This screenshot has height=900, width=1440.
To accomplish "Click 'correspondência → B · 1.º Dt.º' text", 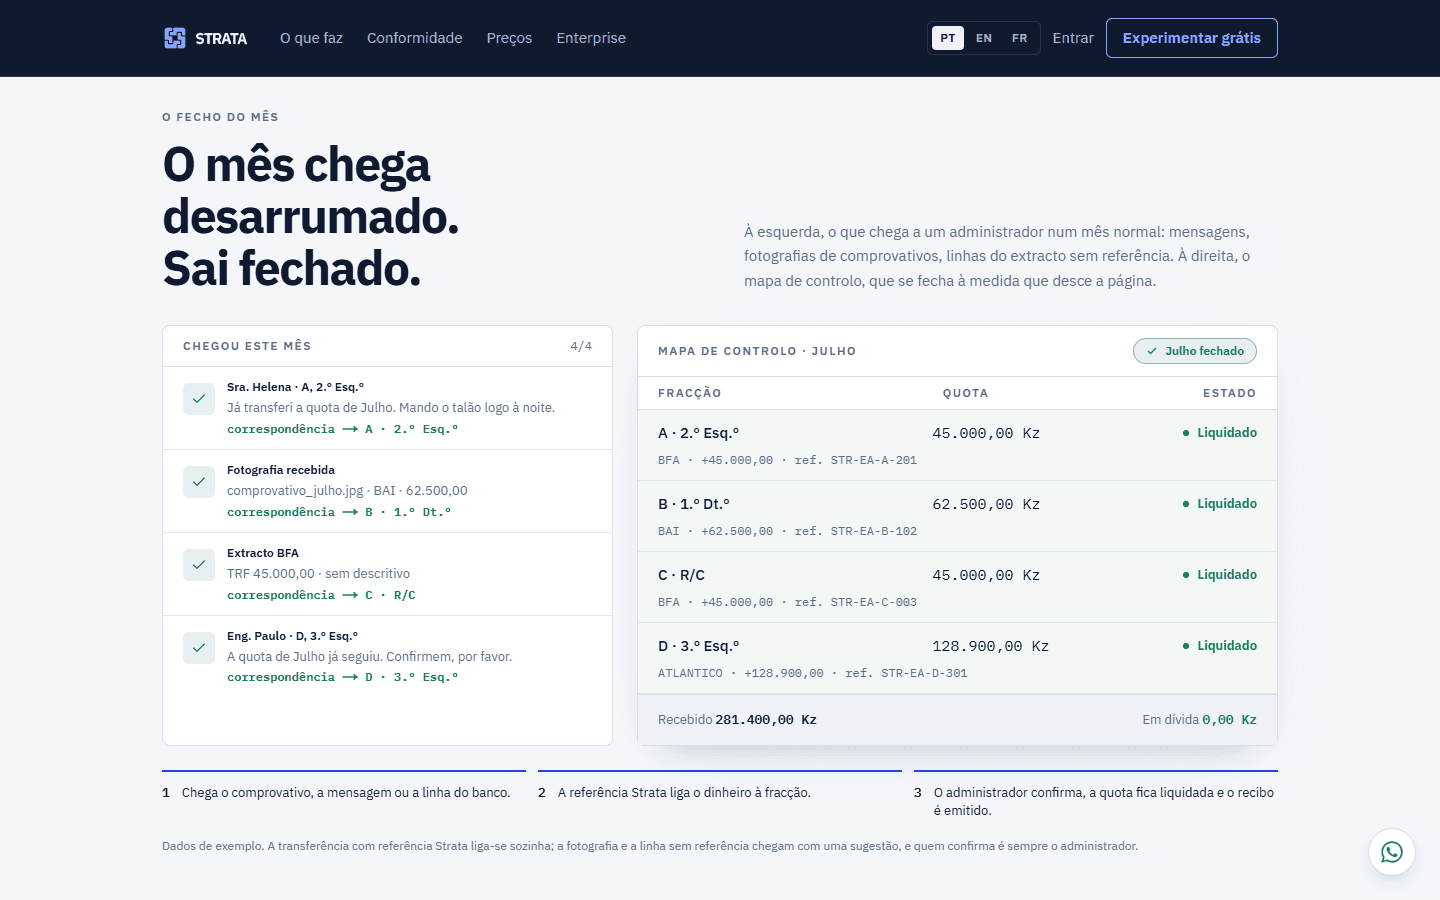I will tap(339, 512).
